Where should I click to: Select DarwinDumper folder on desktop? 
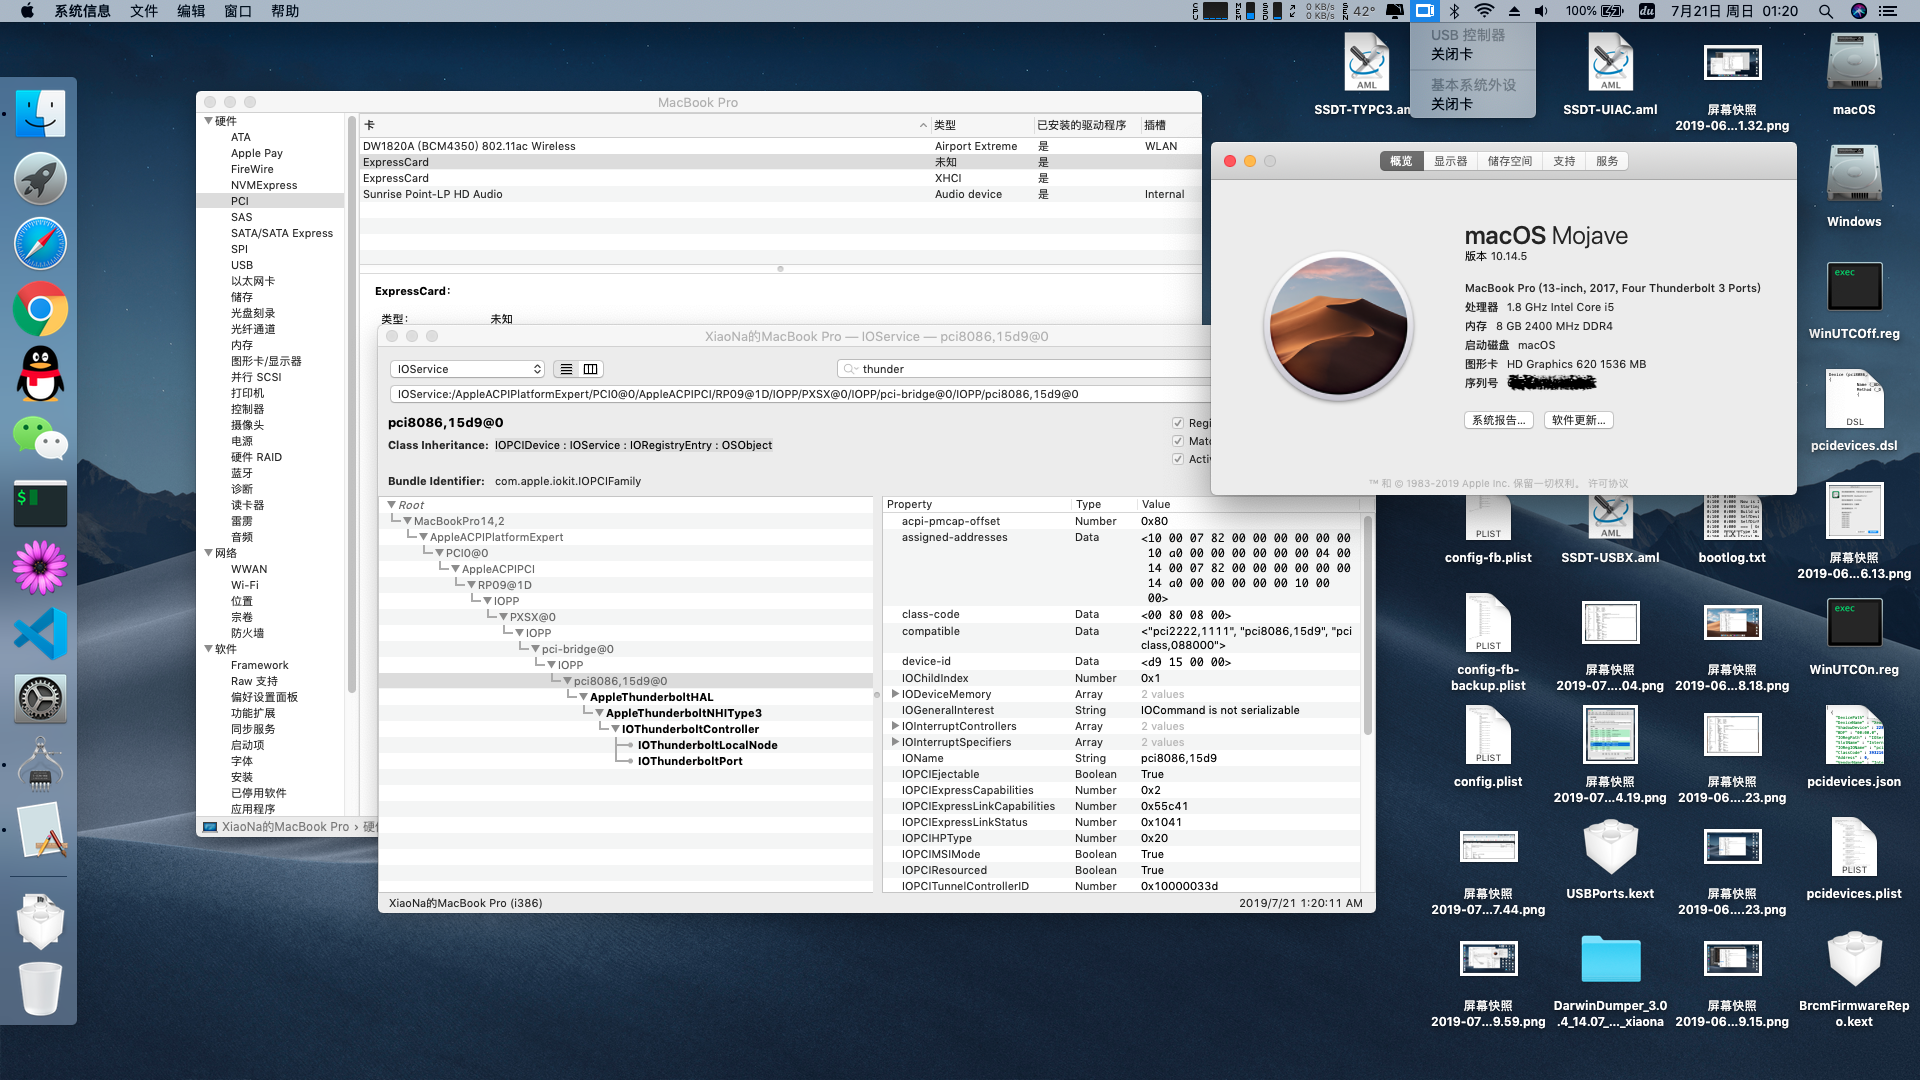click(1610, 979)
